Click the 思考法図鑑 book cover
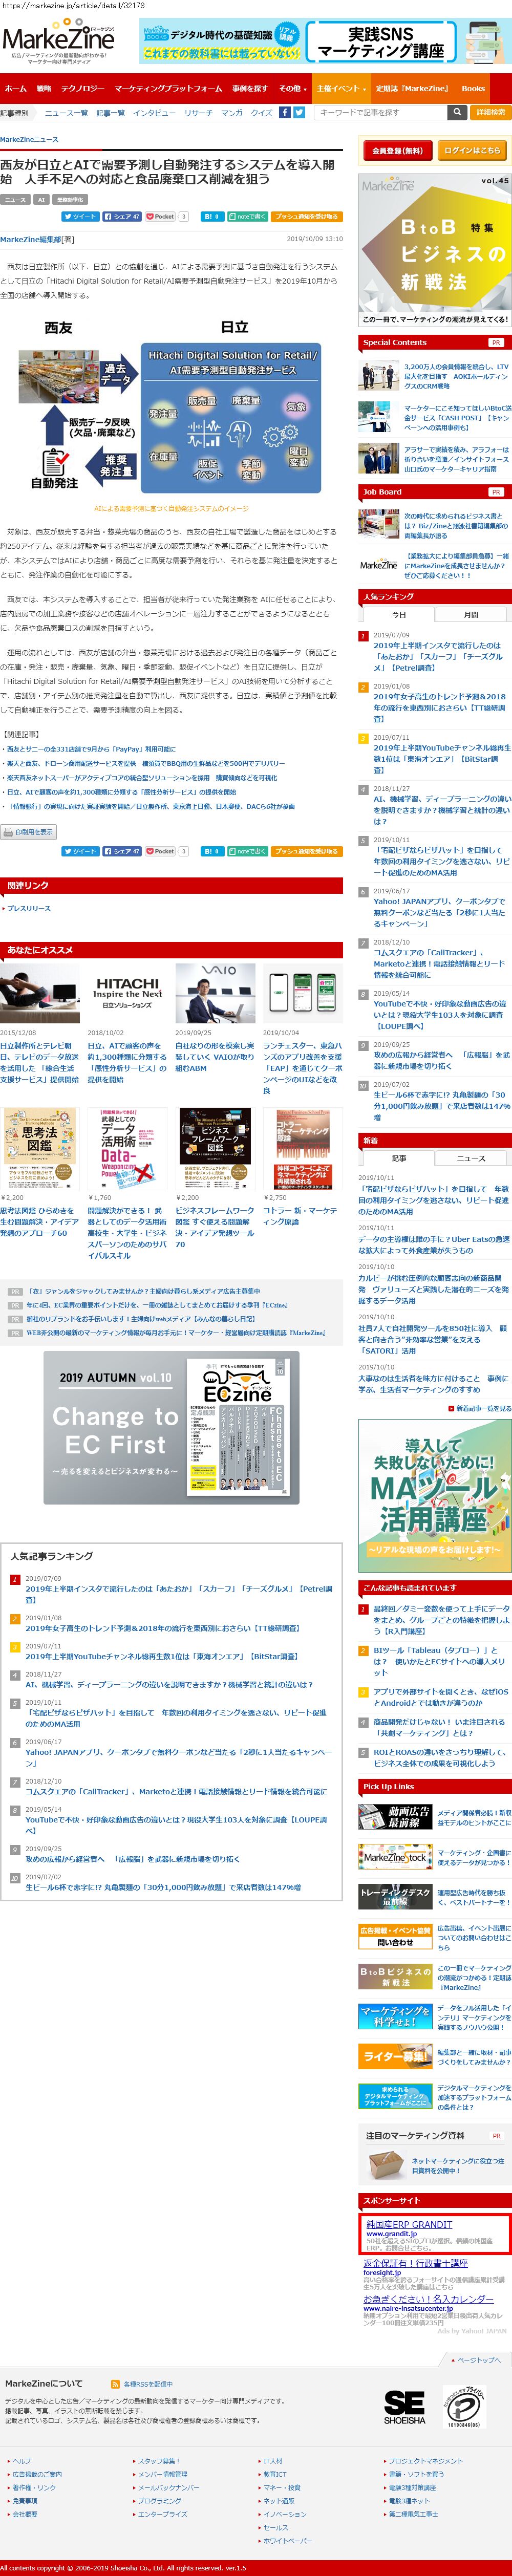512x2576 pixels. click(39, 1149)
